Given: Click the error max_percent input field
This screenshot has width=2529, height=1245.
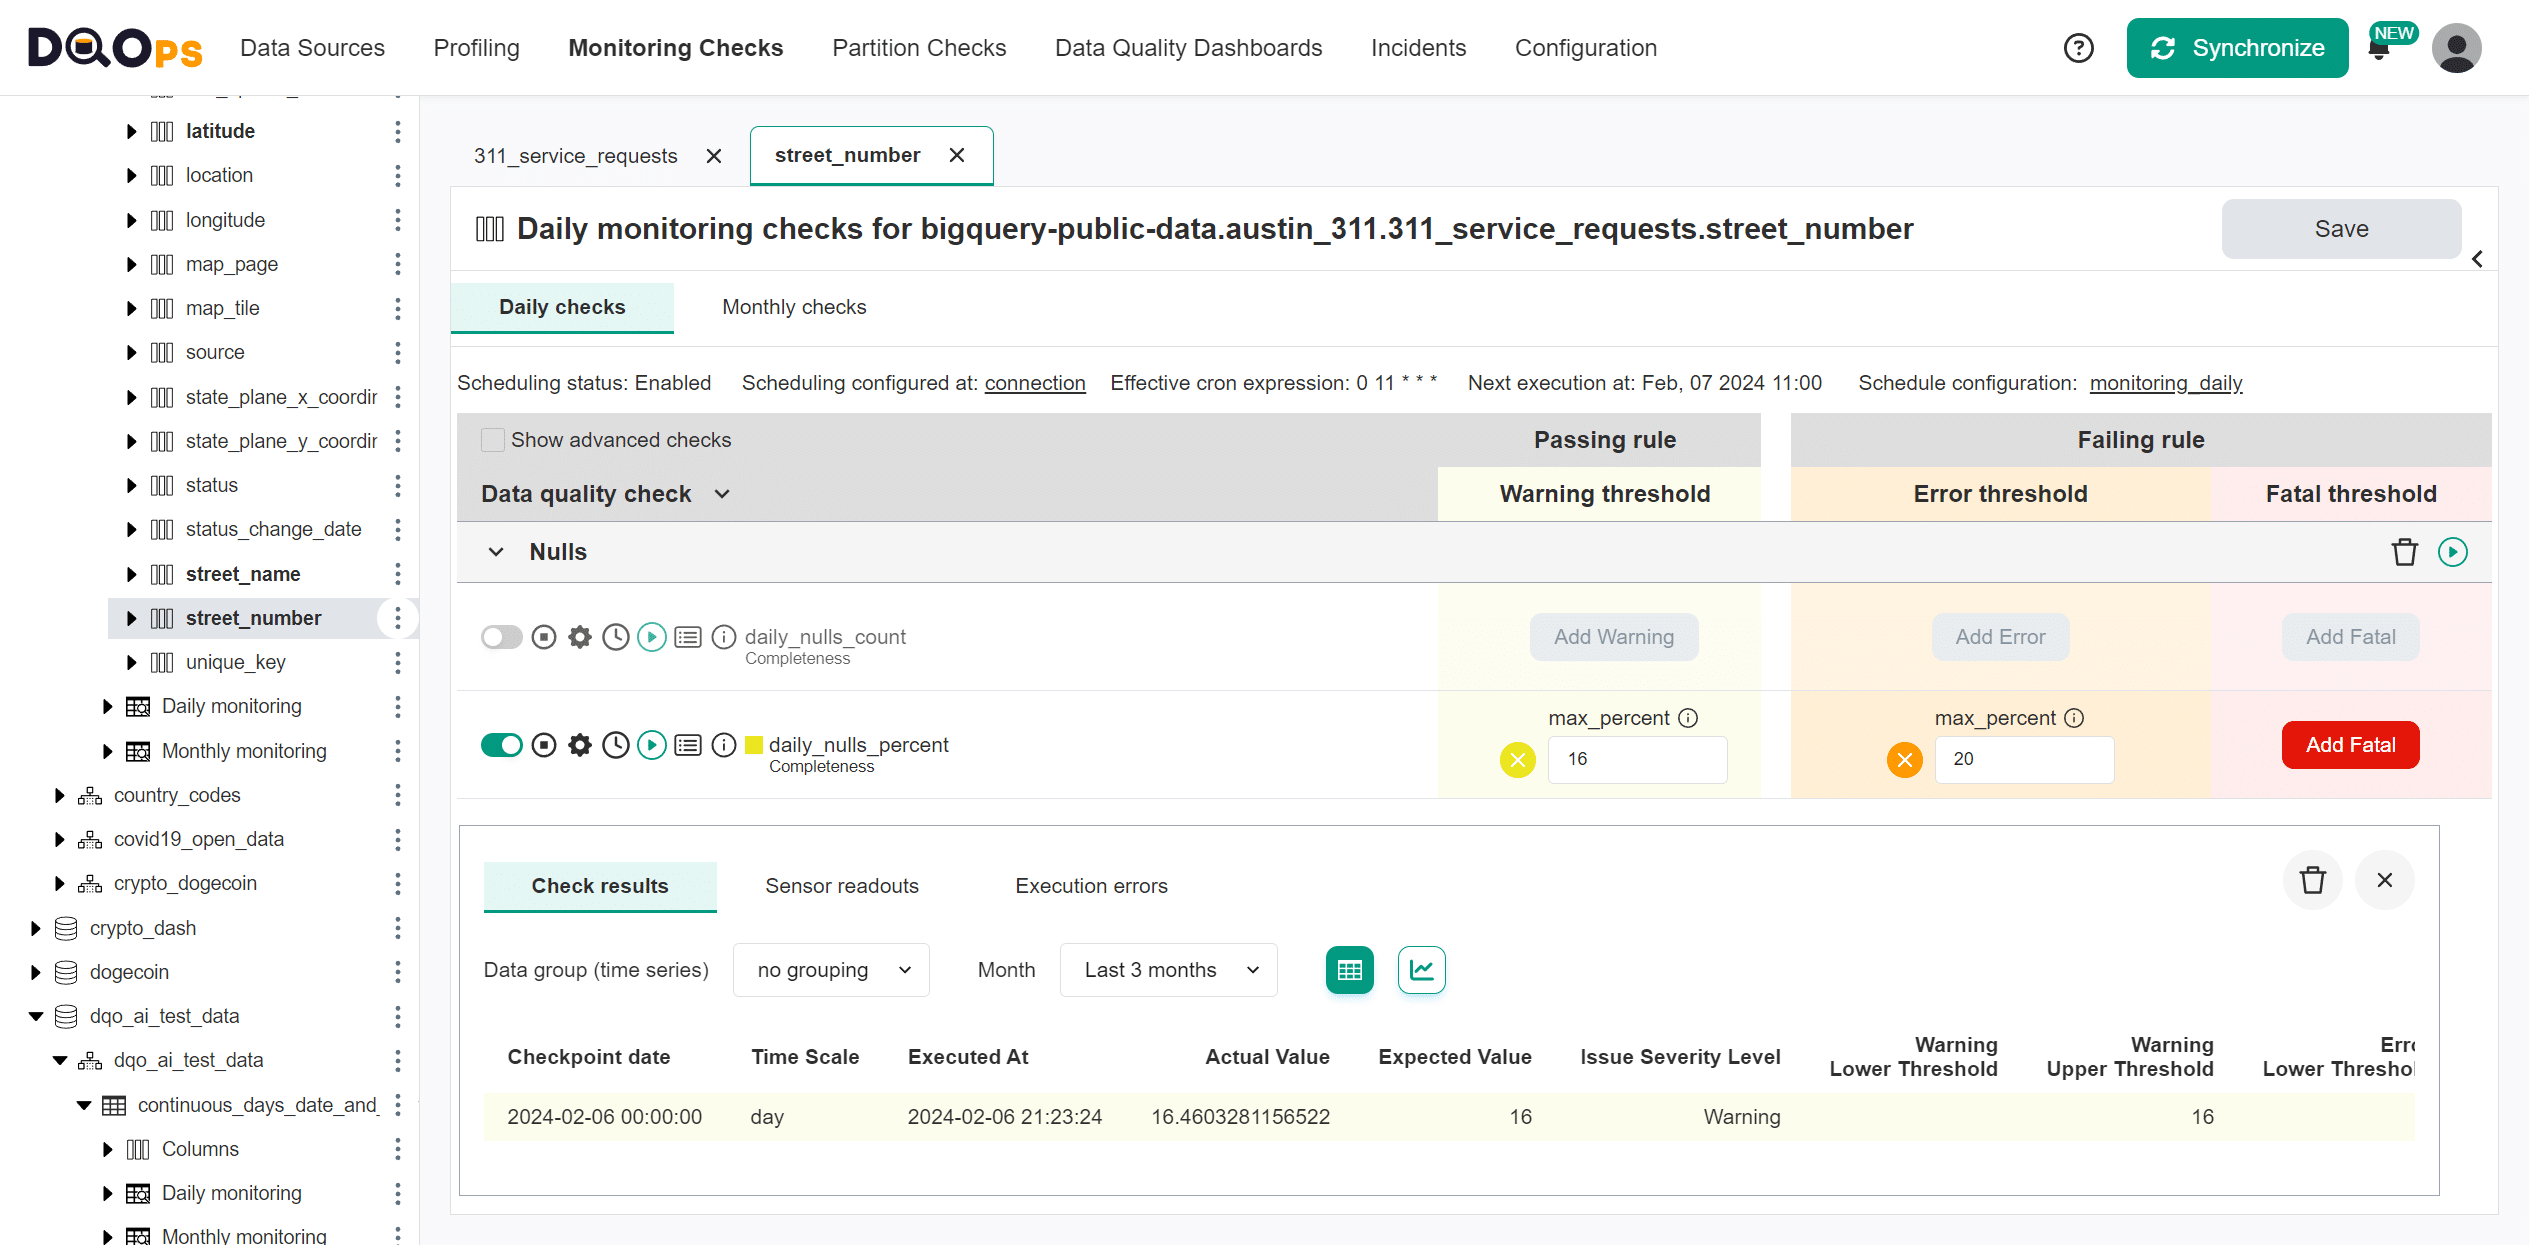Looking at the screenshot, I should [2023, 760].
